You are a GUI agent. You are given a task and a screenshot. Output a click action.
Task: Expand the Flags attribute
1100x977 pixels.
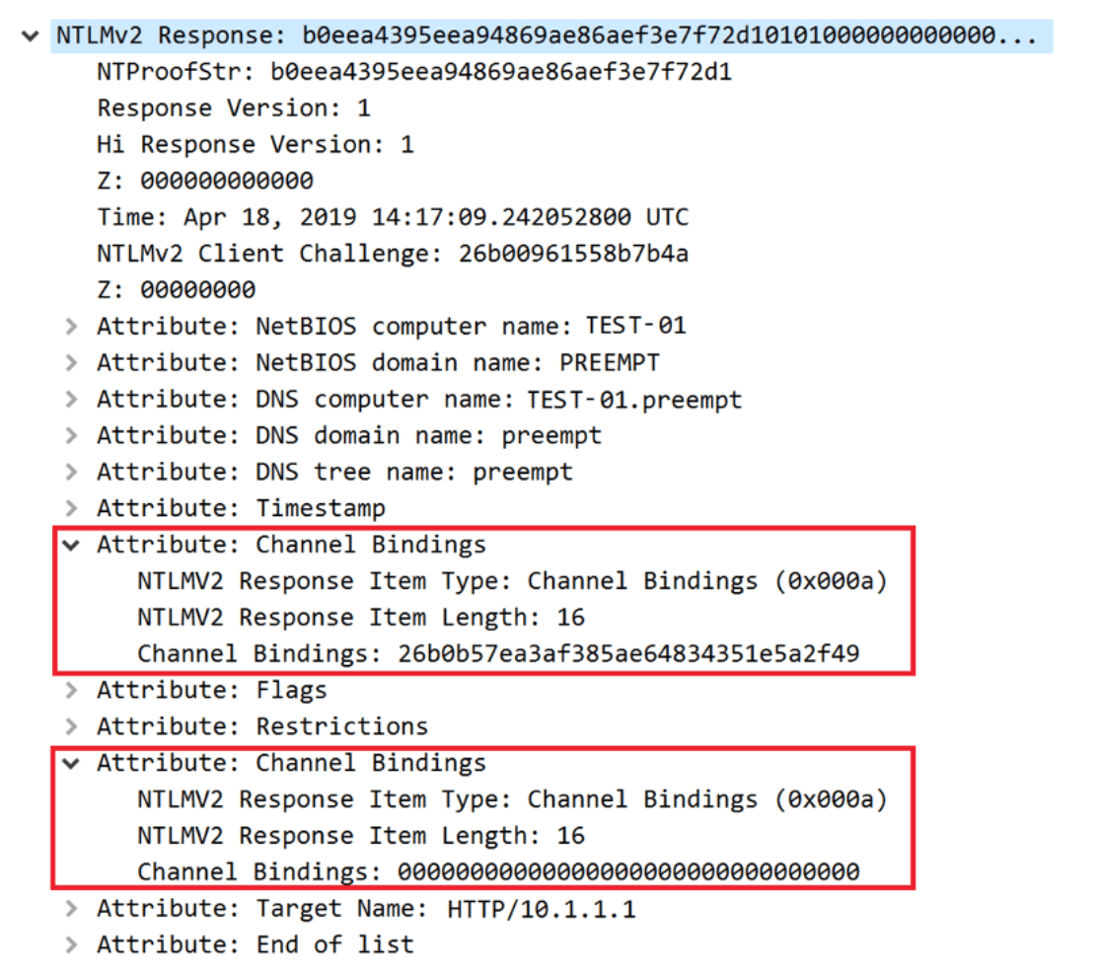click(71, 690)
